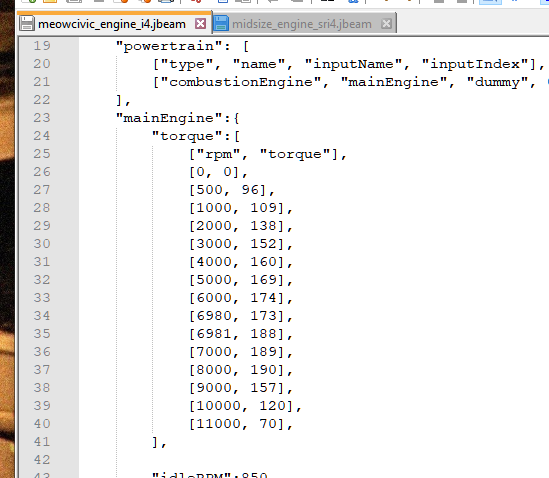Click the "torque":[ key on line 24
549x478 pixels.
point(196,136)
